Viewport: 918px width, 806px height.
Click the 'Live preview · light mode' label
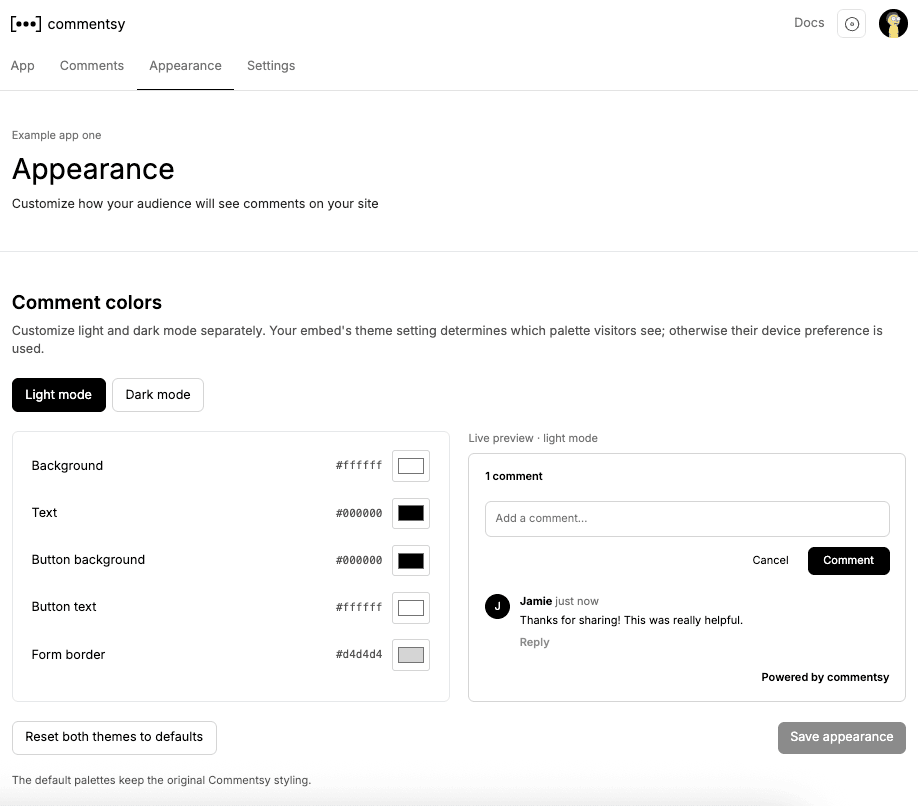click(x=533, y=438)
